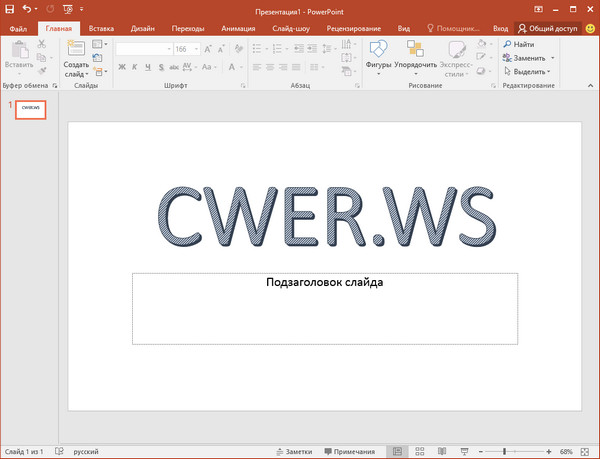
Task: Click the Save icon in quick access toolbar
Action: click(10, 9)
